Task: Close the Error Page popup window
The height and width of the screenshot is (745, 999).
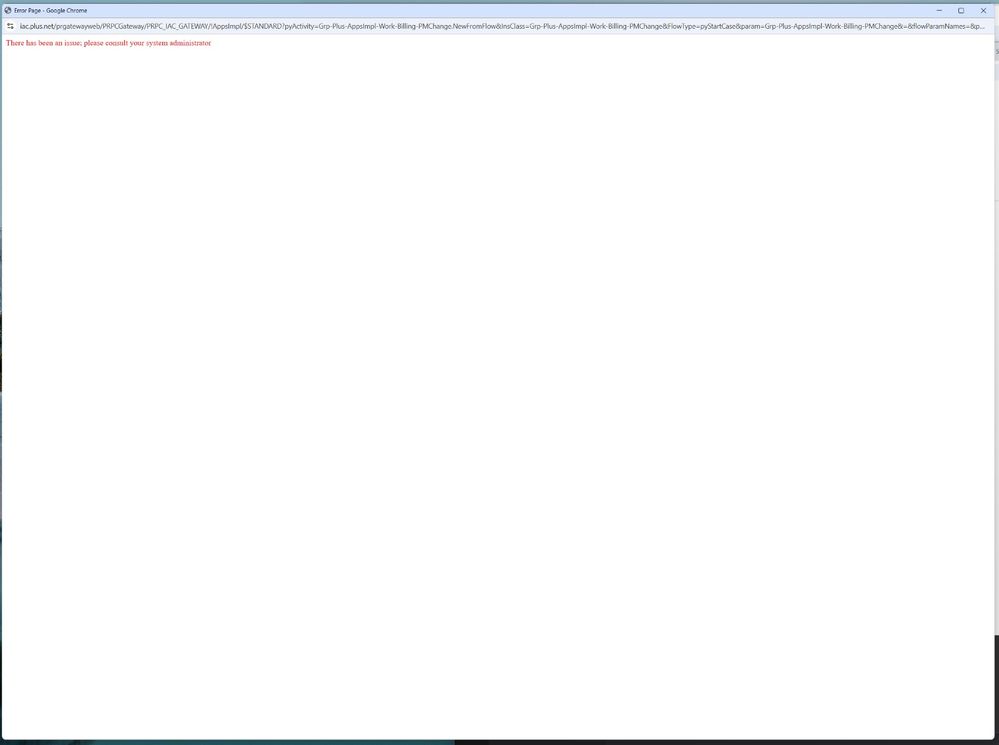Action: [983, 10]
